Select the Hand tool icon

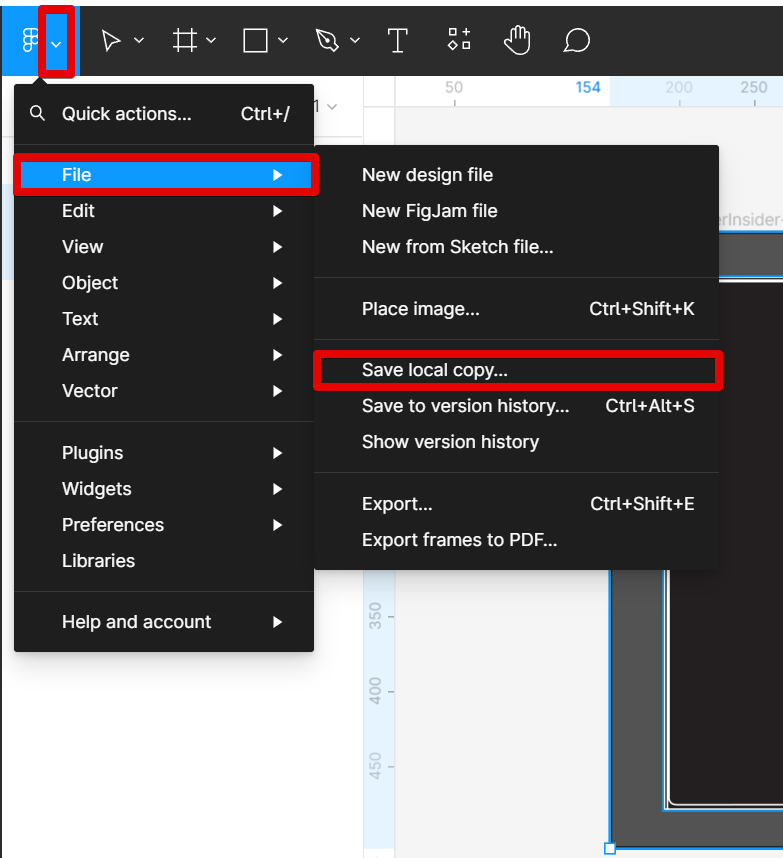tap(517, 41)
